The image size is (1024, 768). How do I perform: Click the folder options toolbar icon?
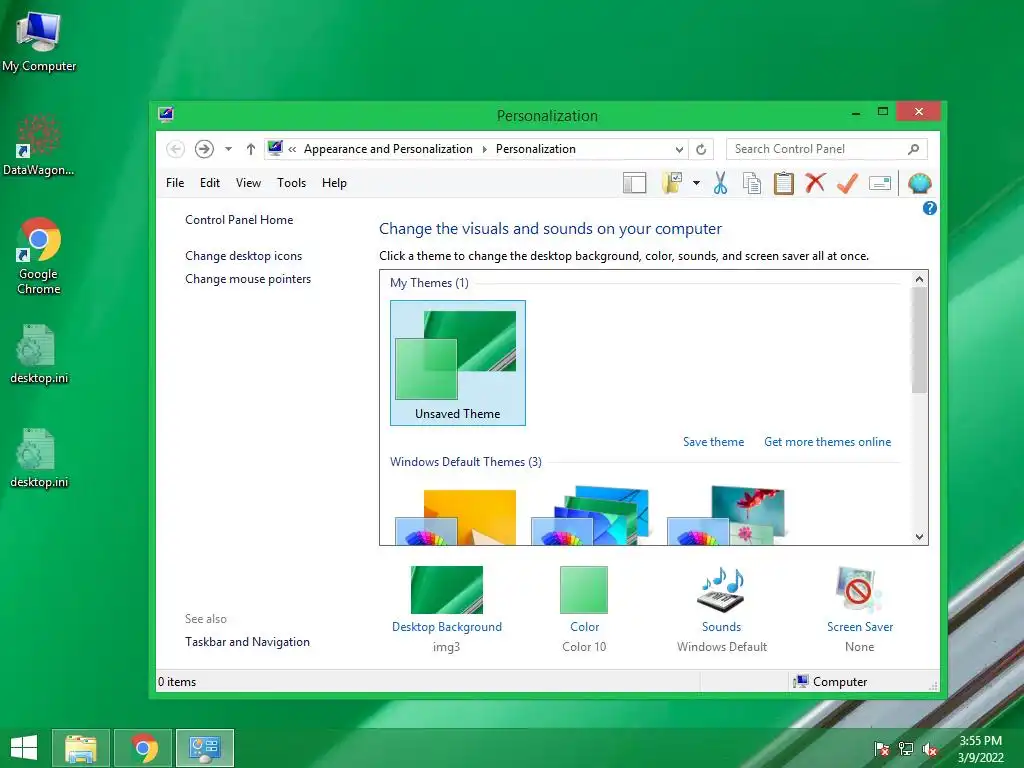pos(671,184)
